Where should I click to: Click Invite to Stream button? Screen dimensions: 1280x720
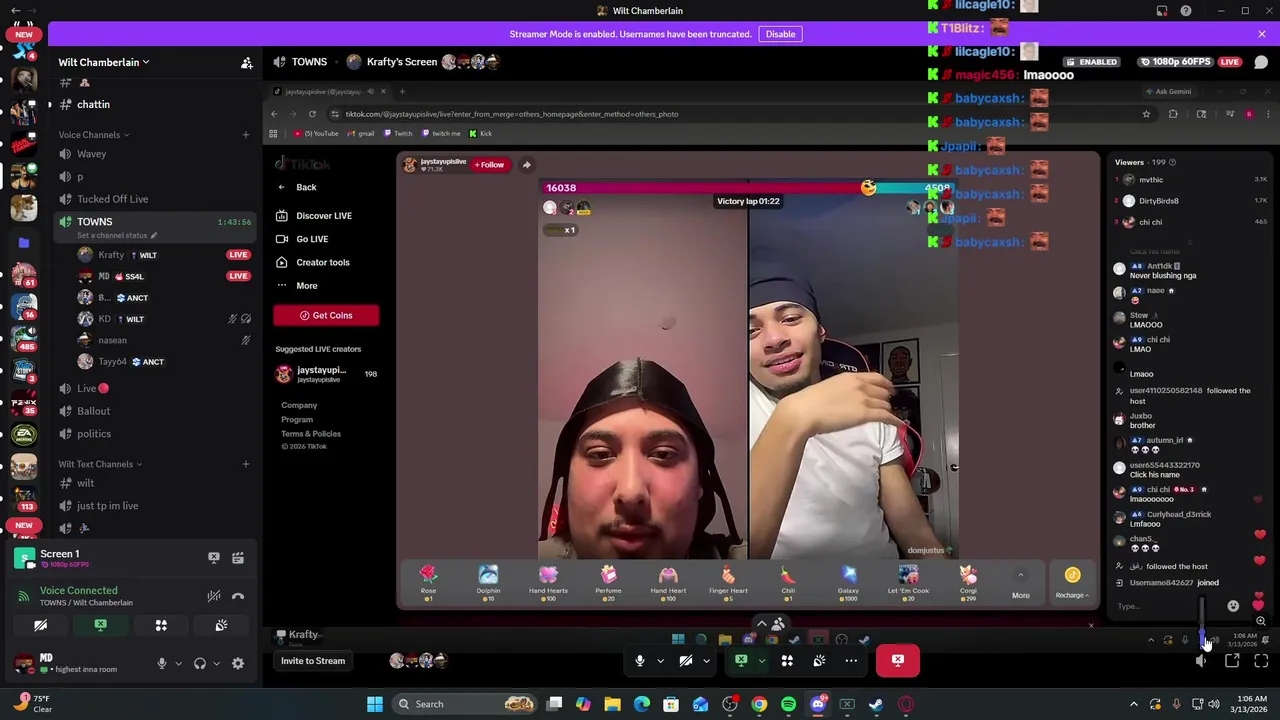(x=313, y=661)
